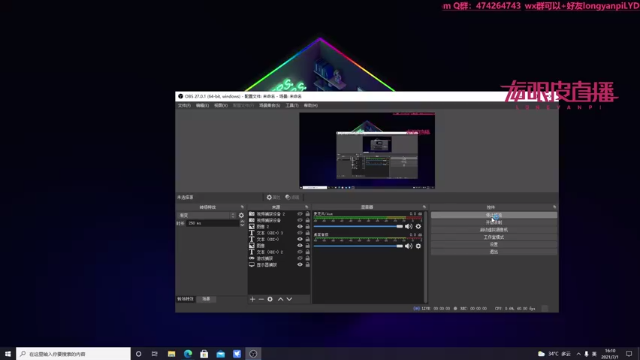Increase transition duration with the up stepper
Image resolution: width=640 pixels, height=360 pixels.
click(242, 222)
